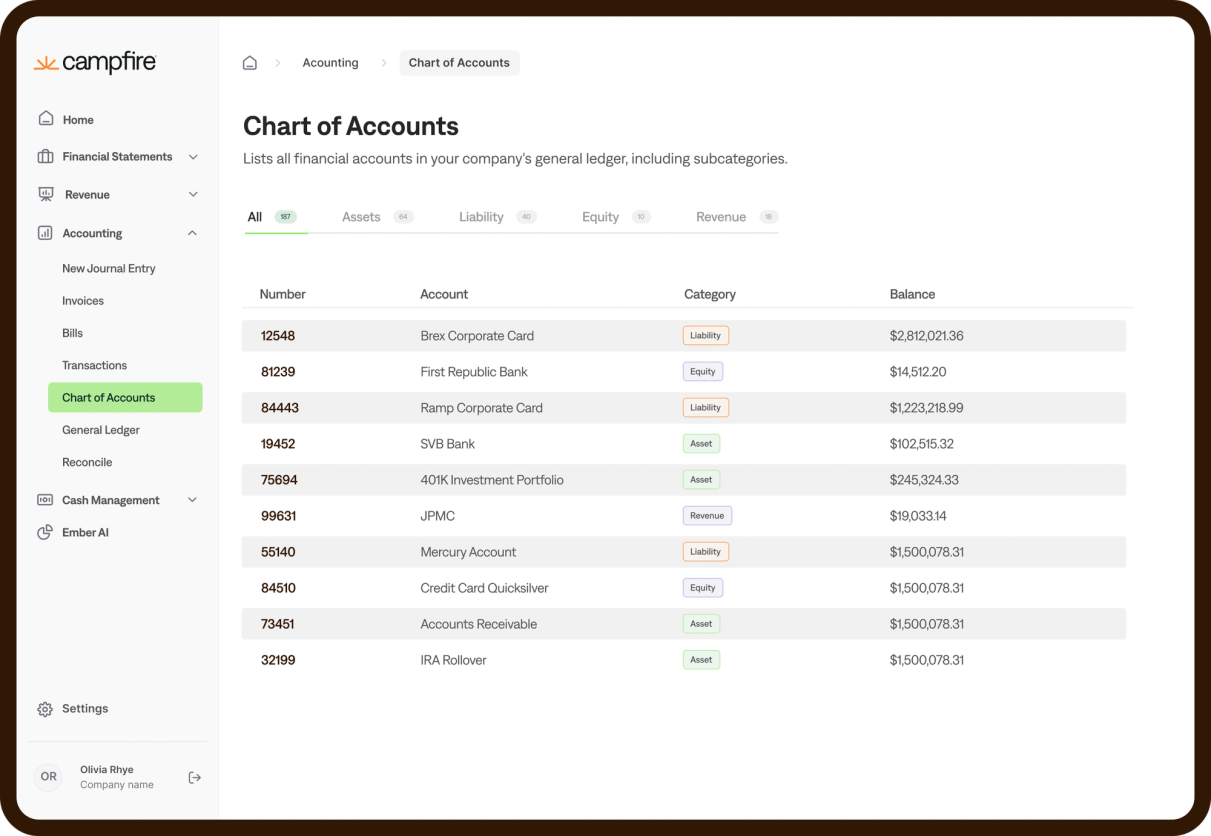Viewport: 1211px width, 836px height.
Task: Expand the Financial Statements chevron
Action: pos(193,157)
